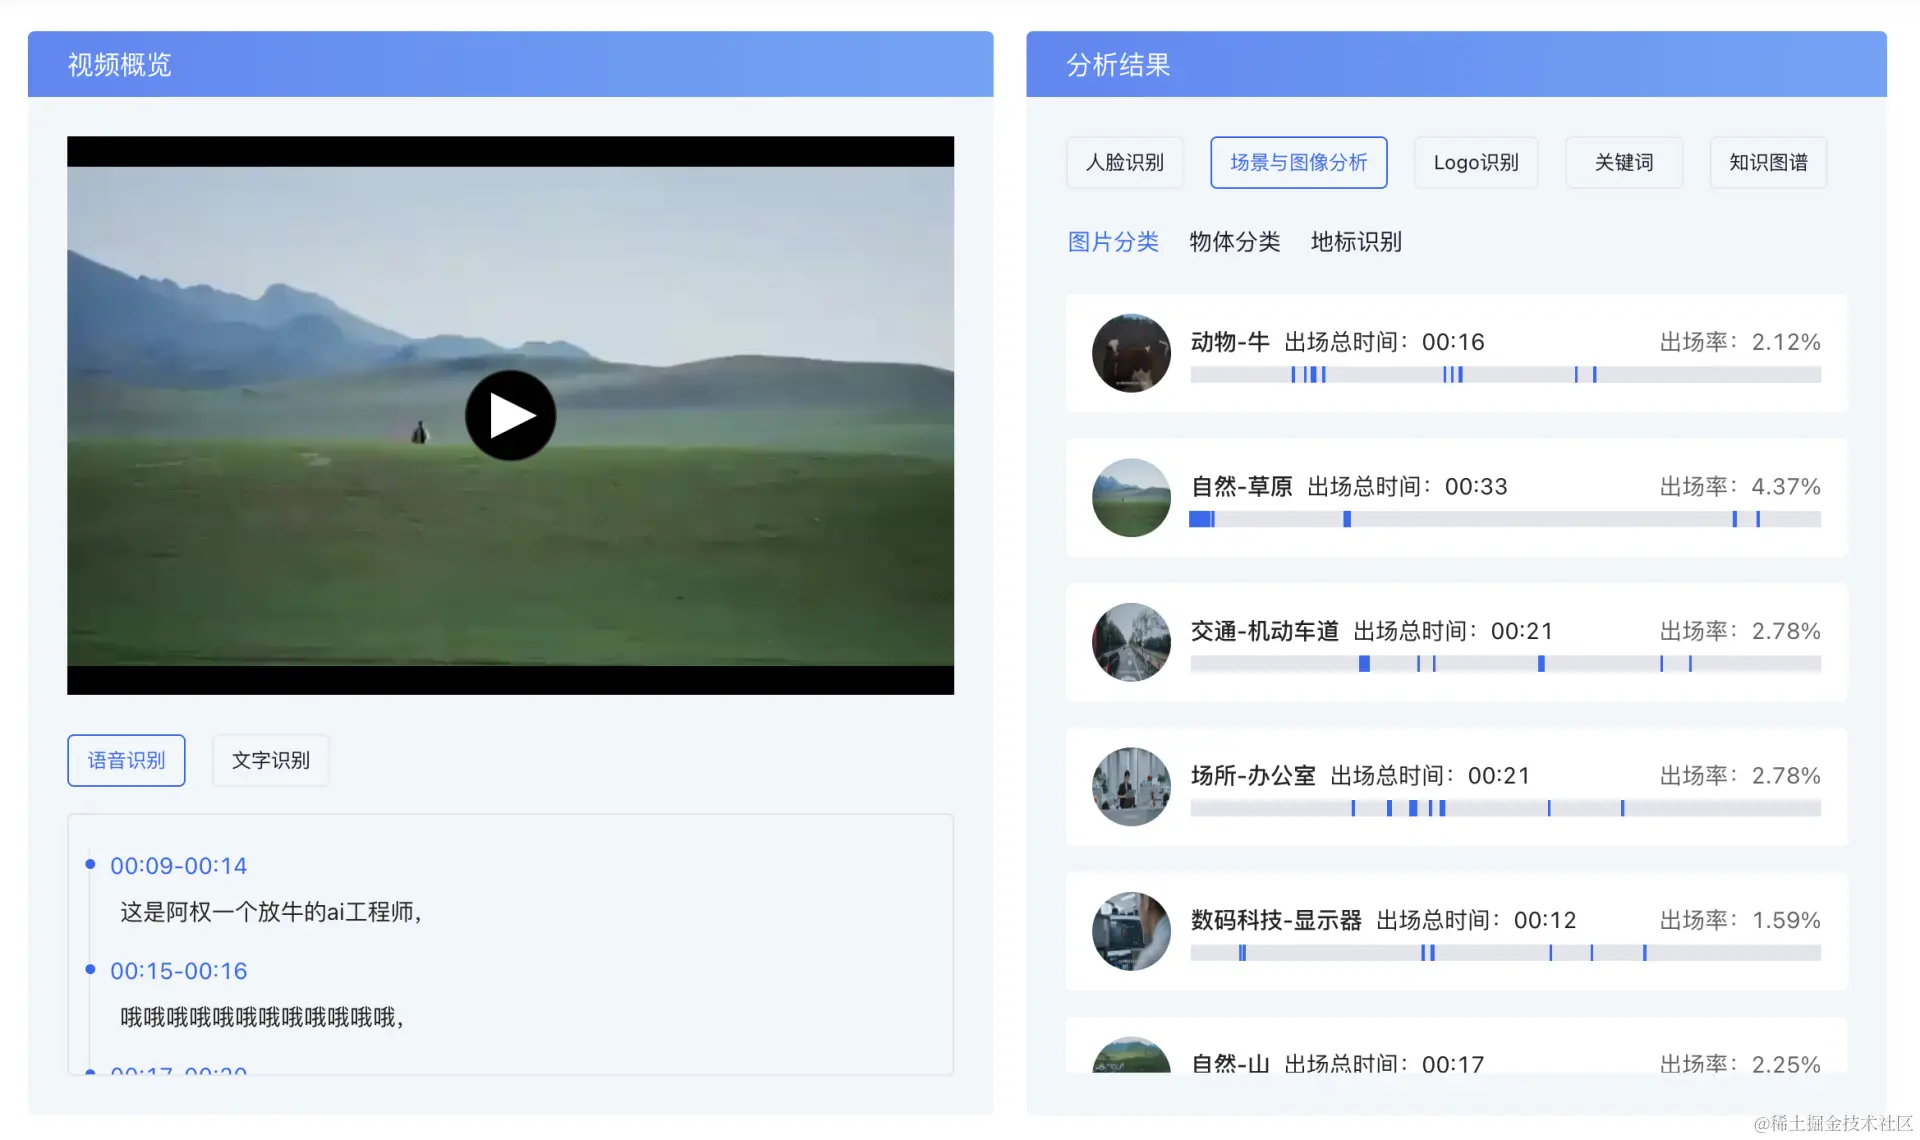This screenshot has width=1920, height=1140.
Task: Open the 知识图谱 tab
Action: point(1768,162)
